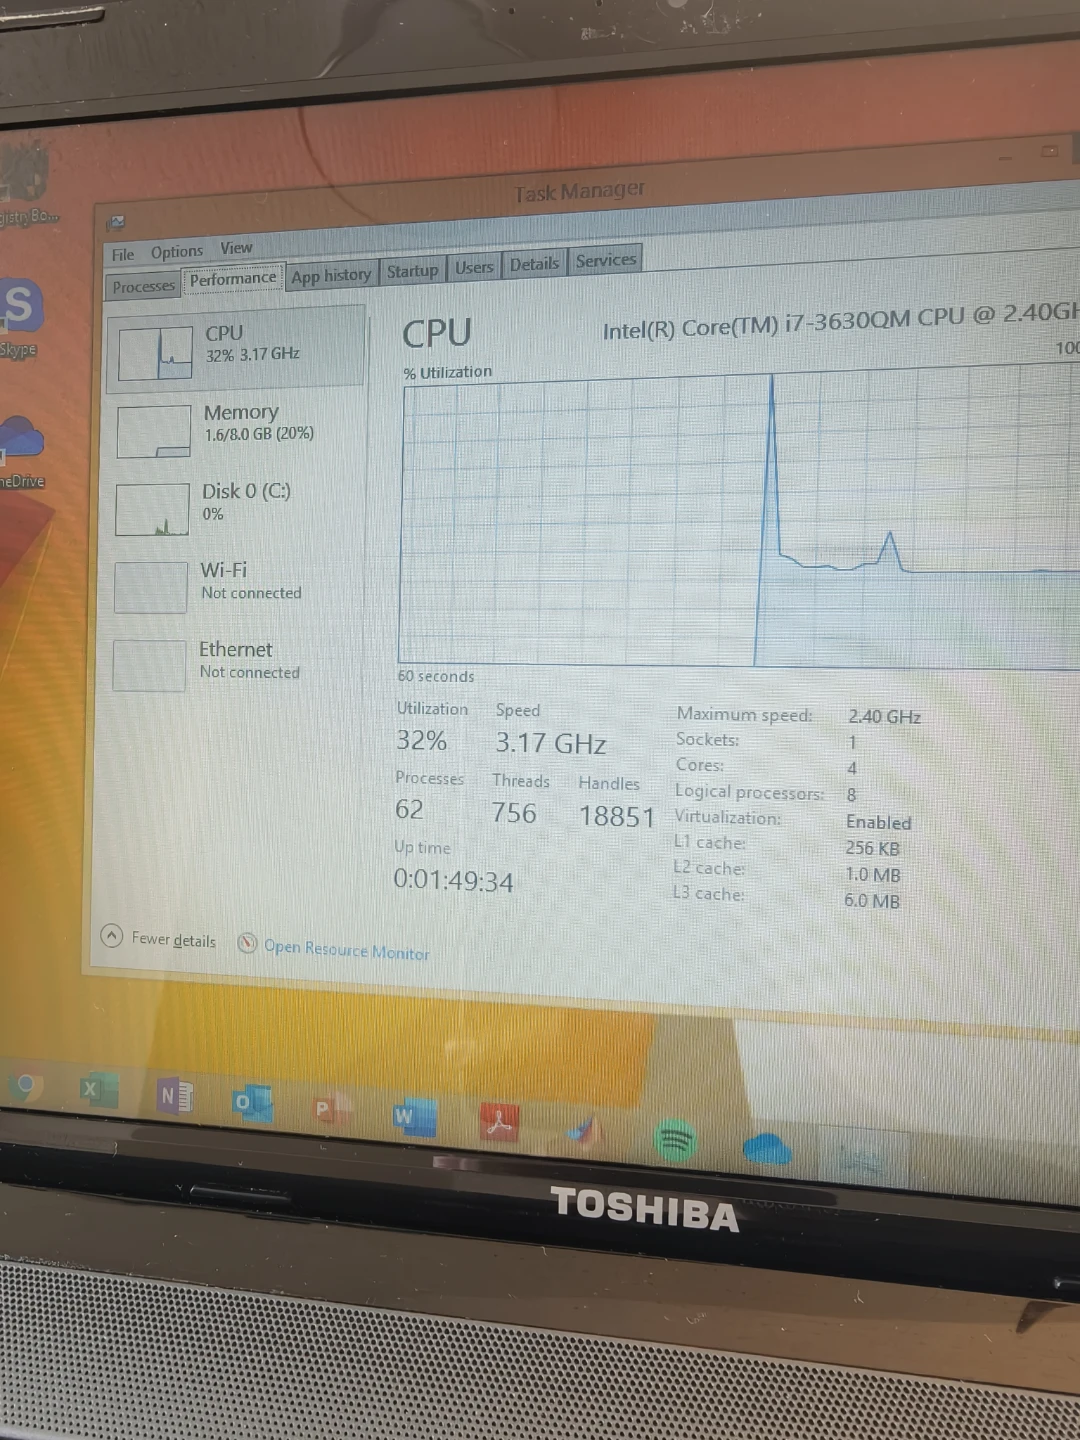Image resolution: width=1080 pixels, height=1440 pixels.
Task: Select the Memory mini graph thumbnail
Action: (x=153, y=431)
